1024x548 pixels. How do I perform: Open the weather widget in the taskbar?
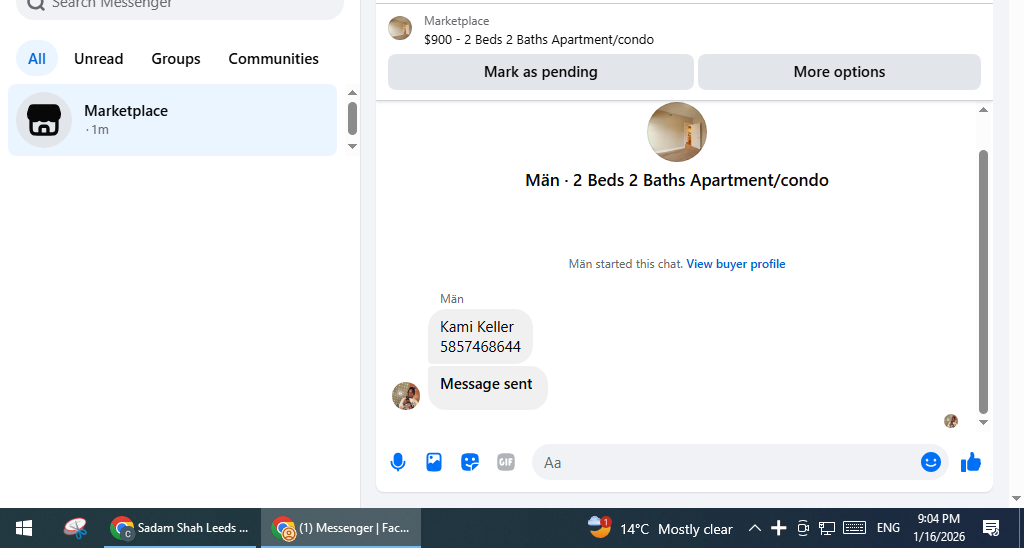pos(660,528)
